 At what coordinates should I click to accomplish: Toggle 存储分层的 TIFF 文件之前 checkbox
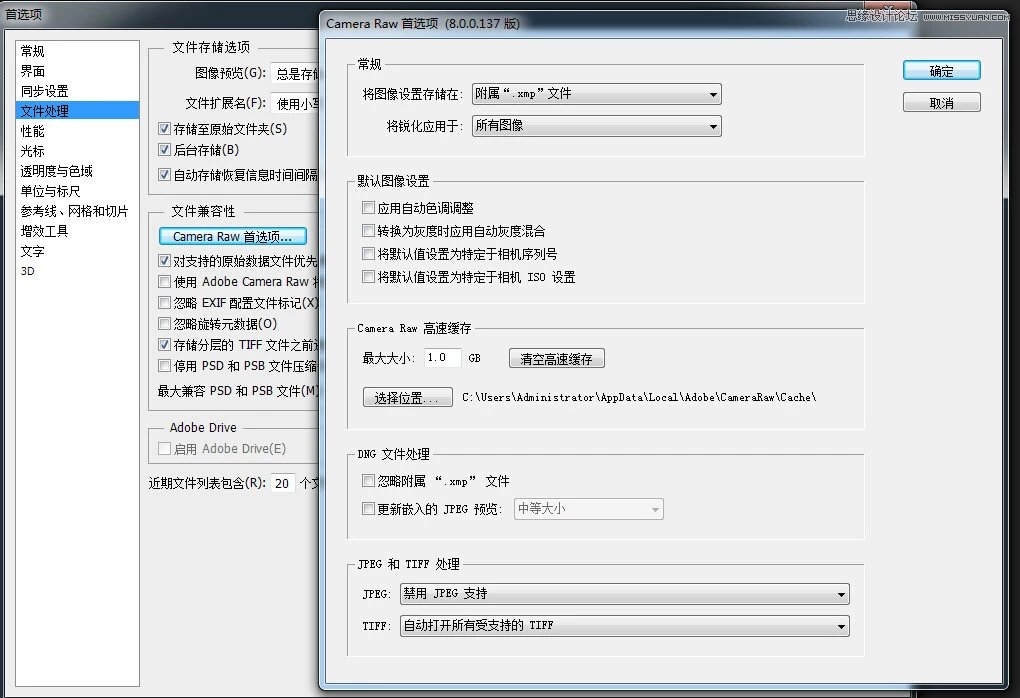click(x=165, y=345)
